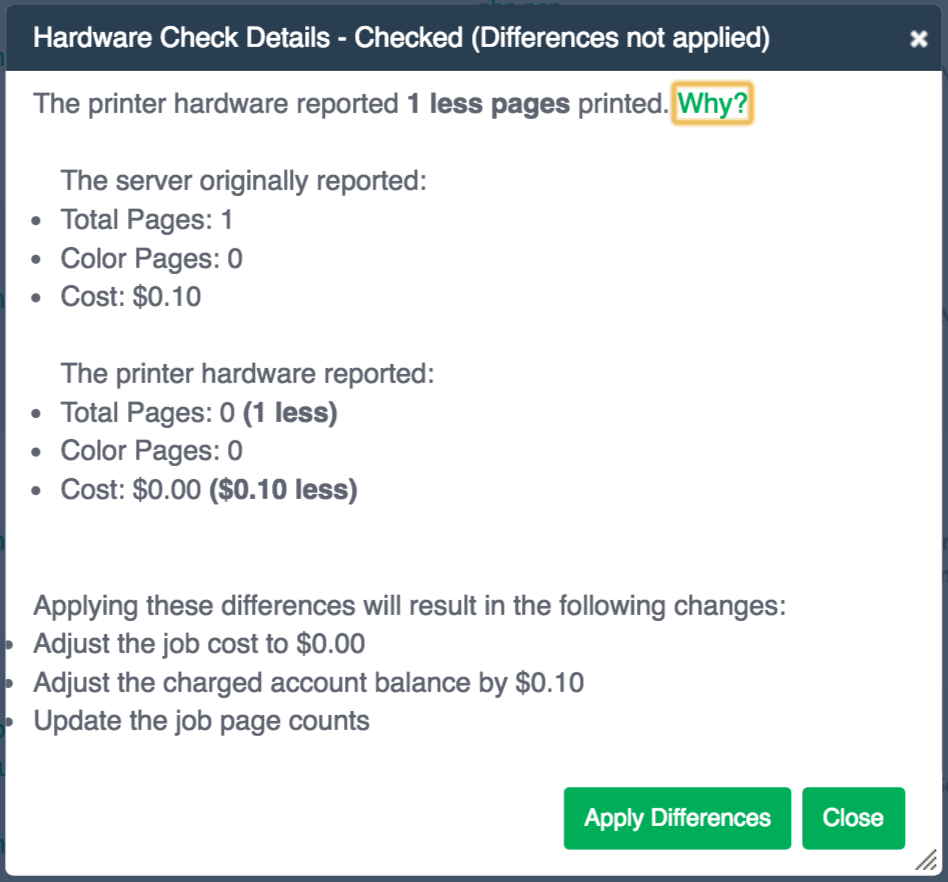
Task: Click the green Close button
Action: coord(853,818)
